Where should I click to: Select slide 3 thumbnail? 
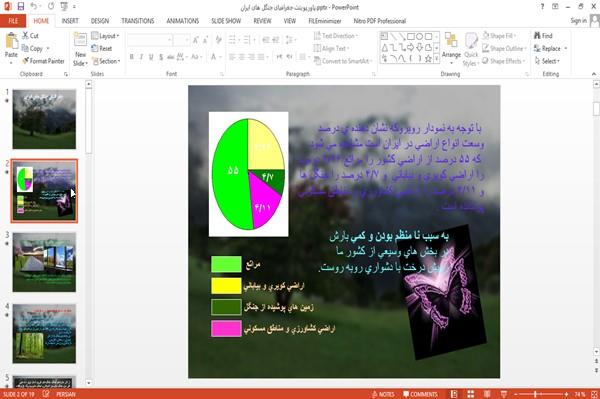(44, 262)
